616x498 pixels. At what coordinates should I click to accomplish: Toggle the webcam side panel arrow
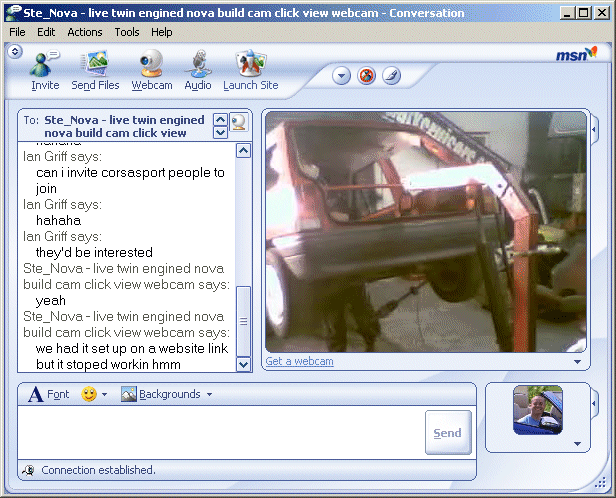click(594, 130)
